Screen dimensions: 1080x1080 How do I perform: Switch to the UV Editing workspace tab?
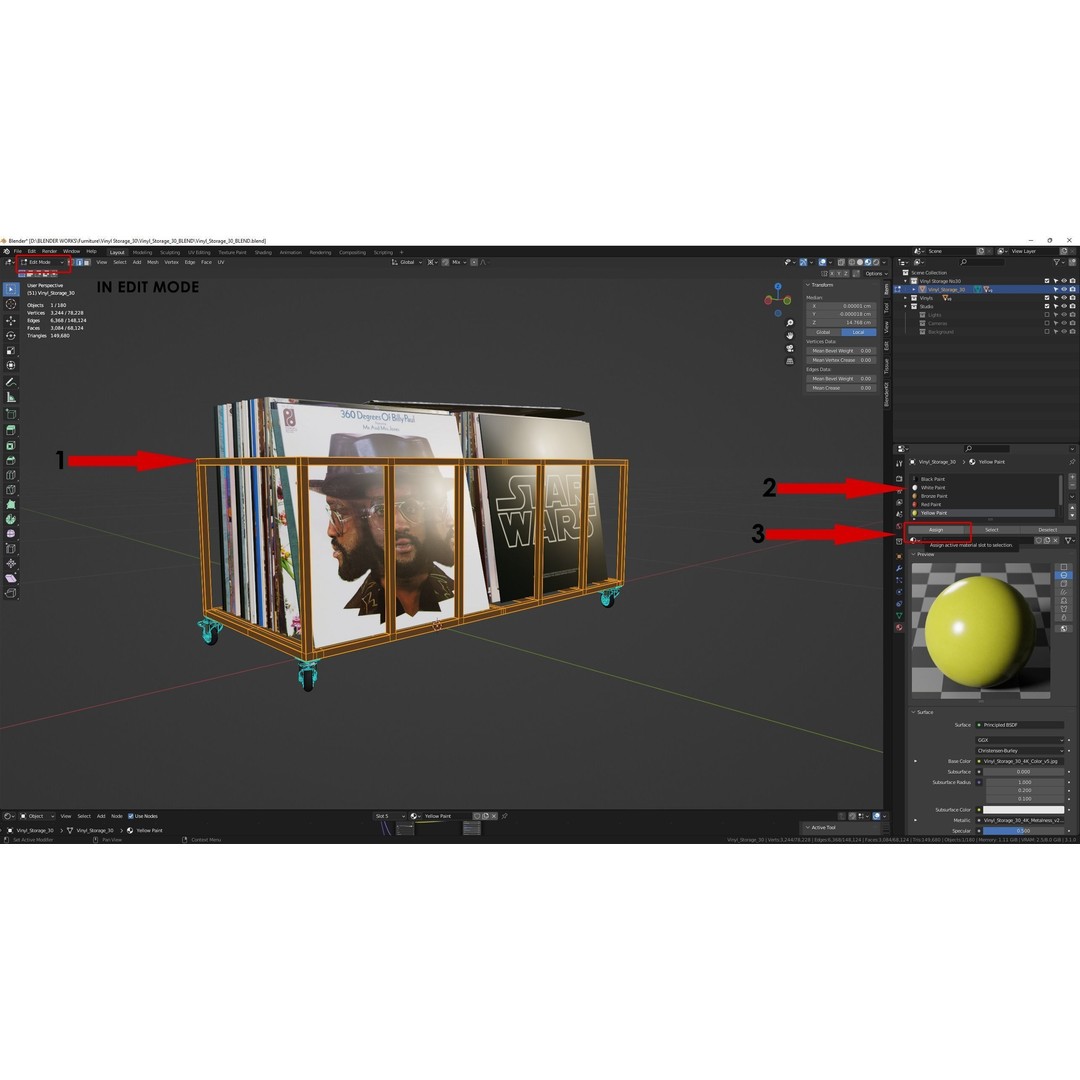[199, 253]
